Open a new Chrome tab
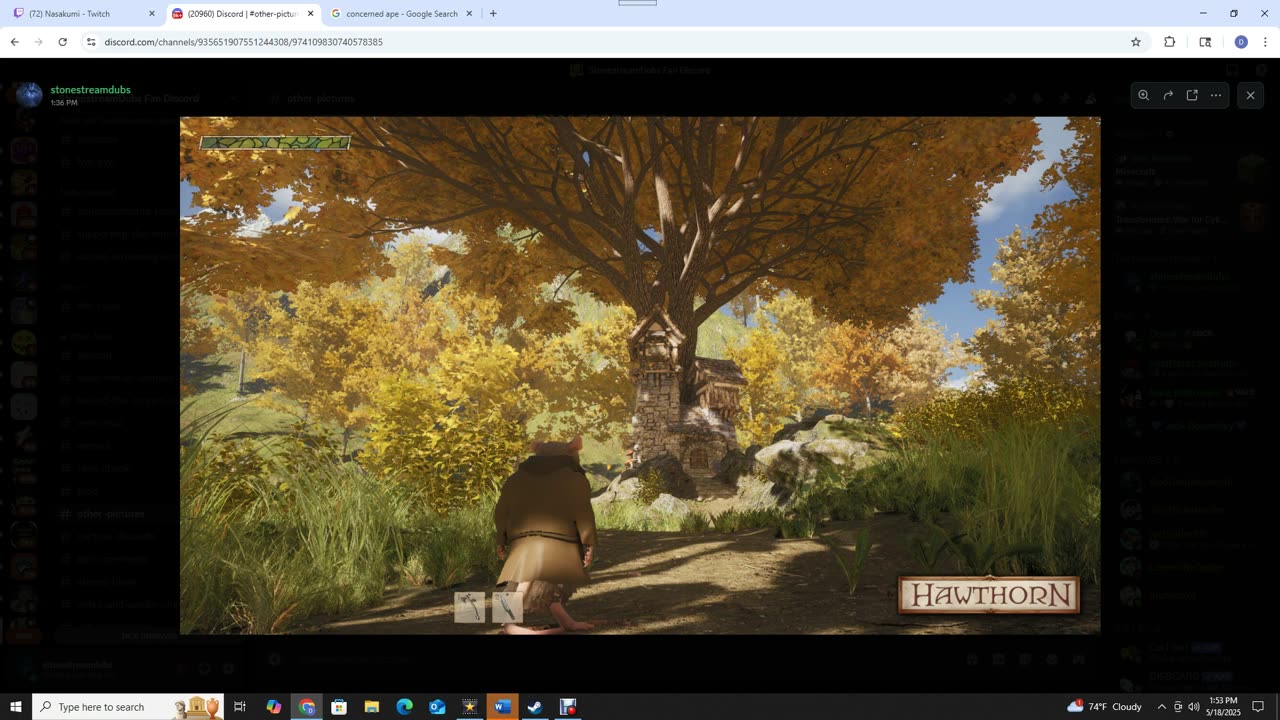This screenshot has width=1280, height=720. [x=493, y=14]
